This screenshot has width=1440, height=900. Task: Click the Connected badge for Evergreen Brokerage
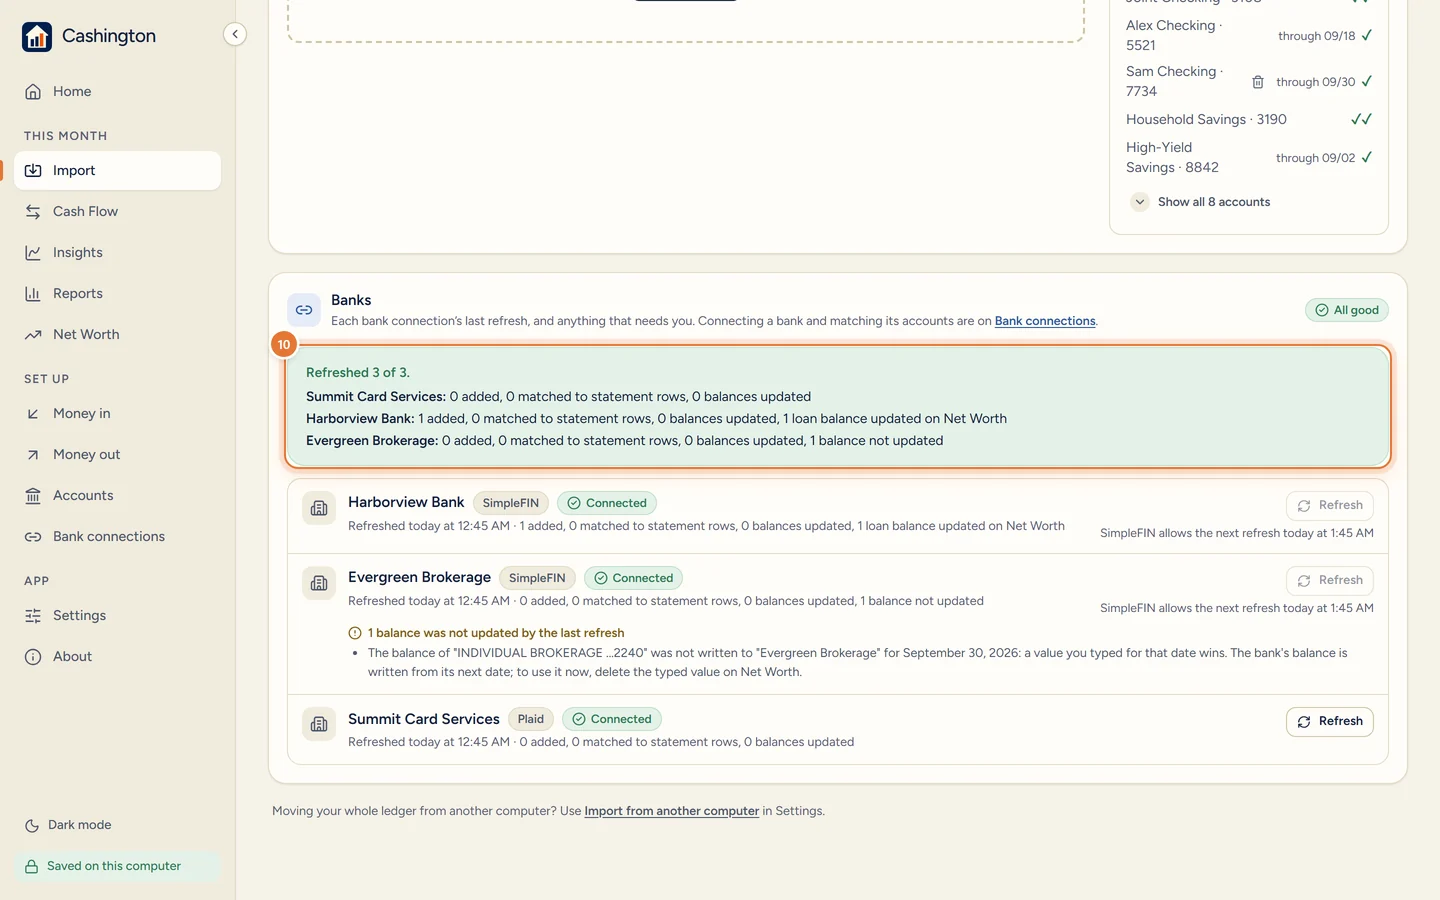(633, 578)
